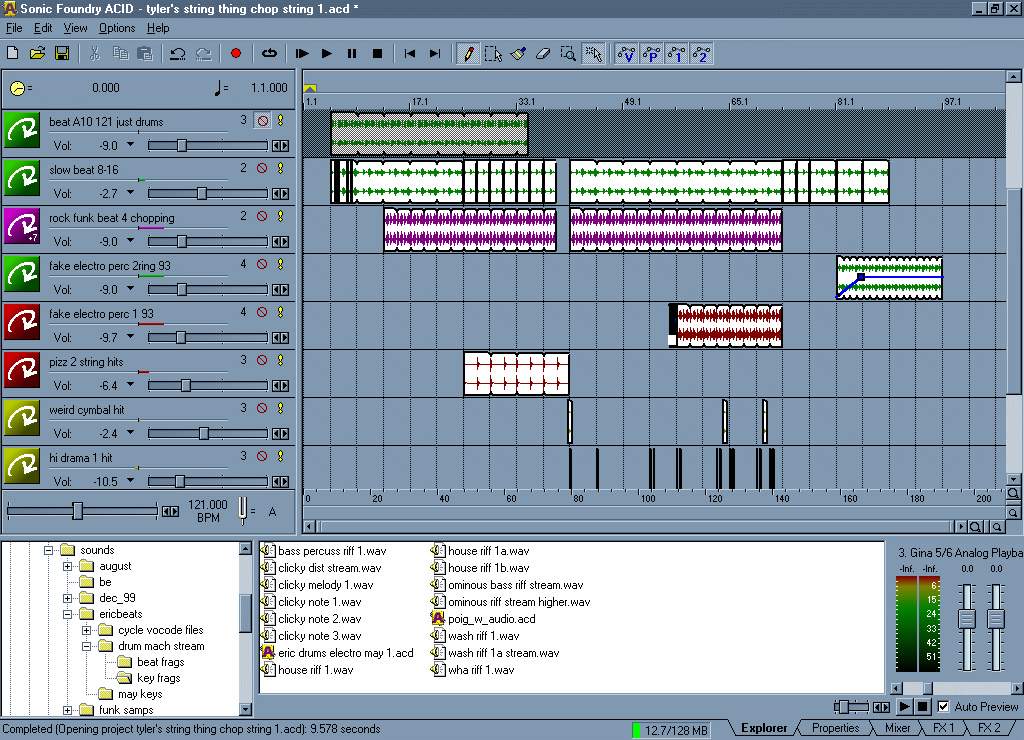Select the Paint brush tool

pyautogui.click(x=518, y=54)
